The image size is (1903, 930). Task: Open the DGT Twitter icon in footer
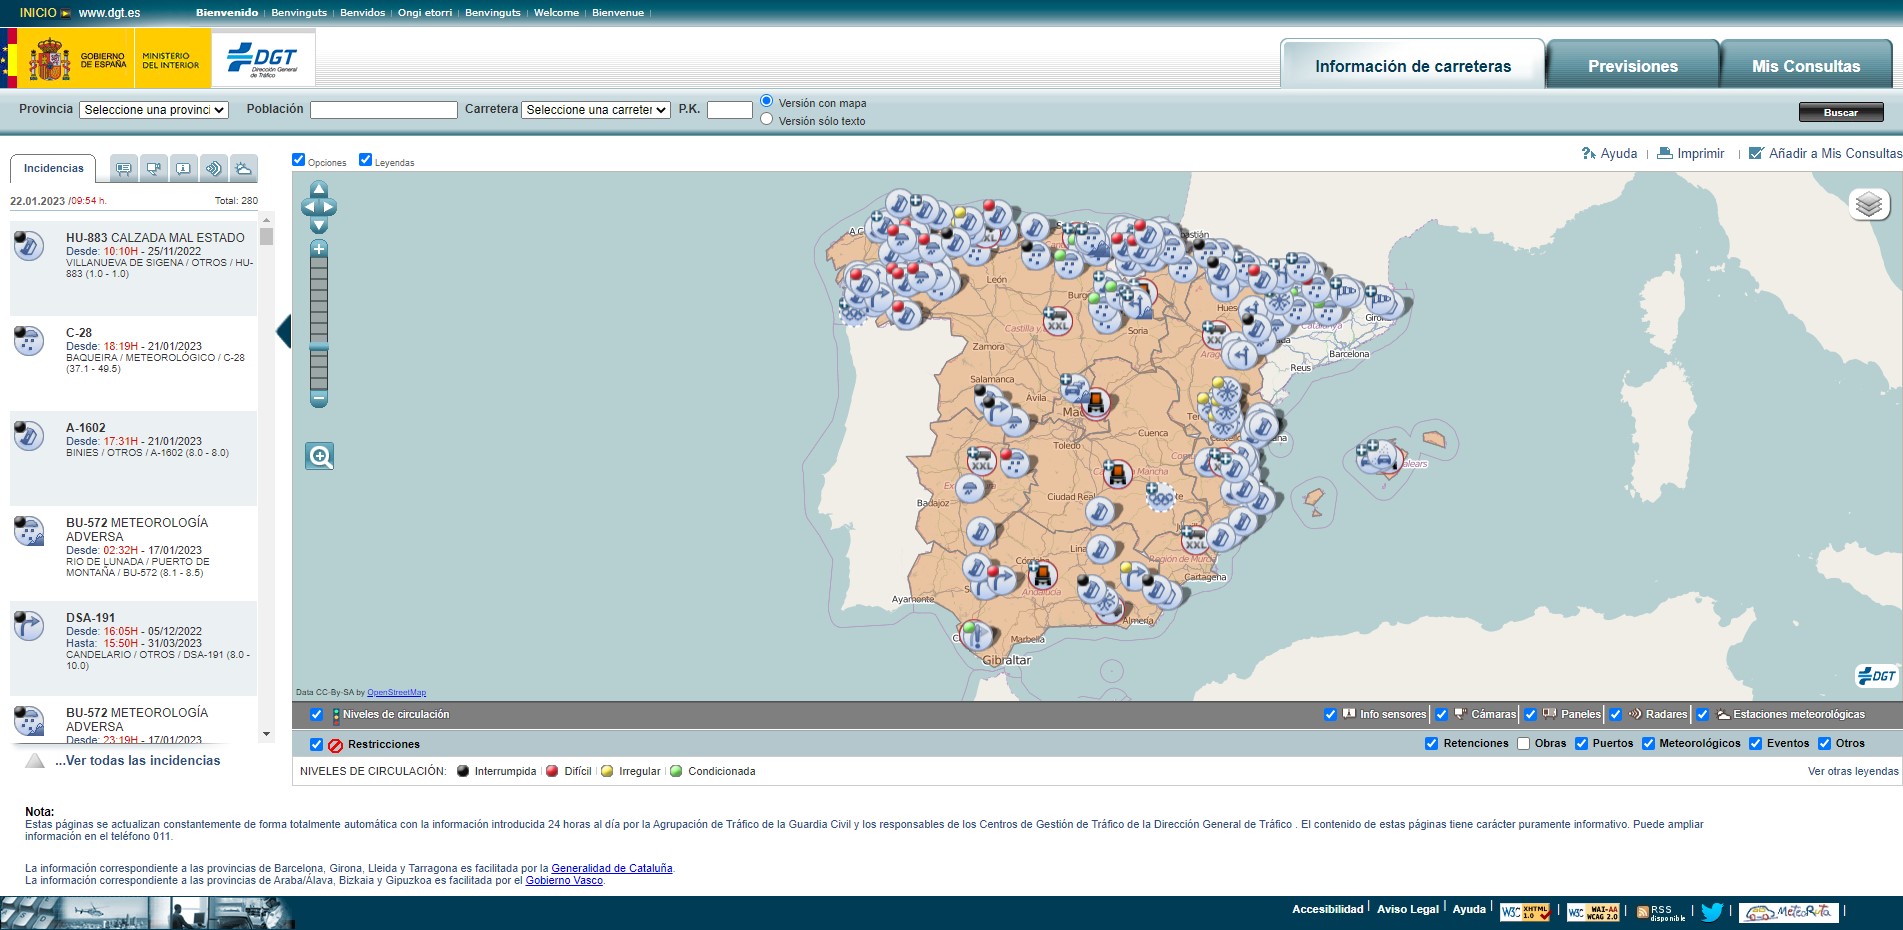(x=1712, y=911)
